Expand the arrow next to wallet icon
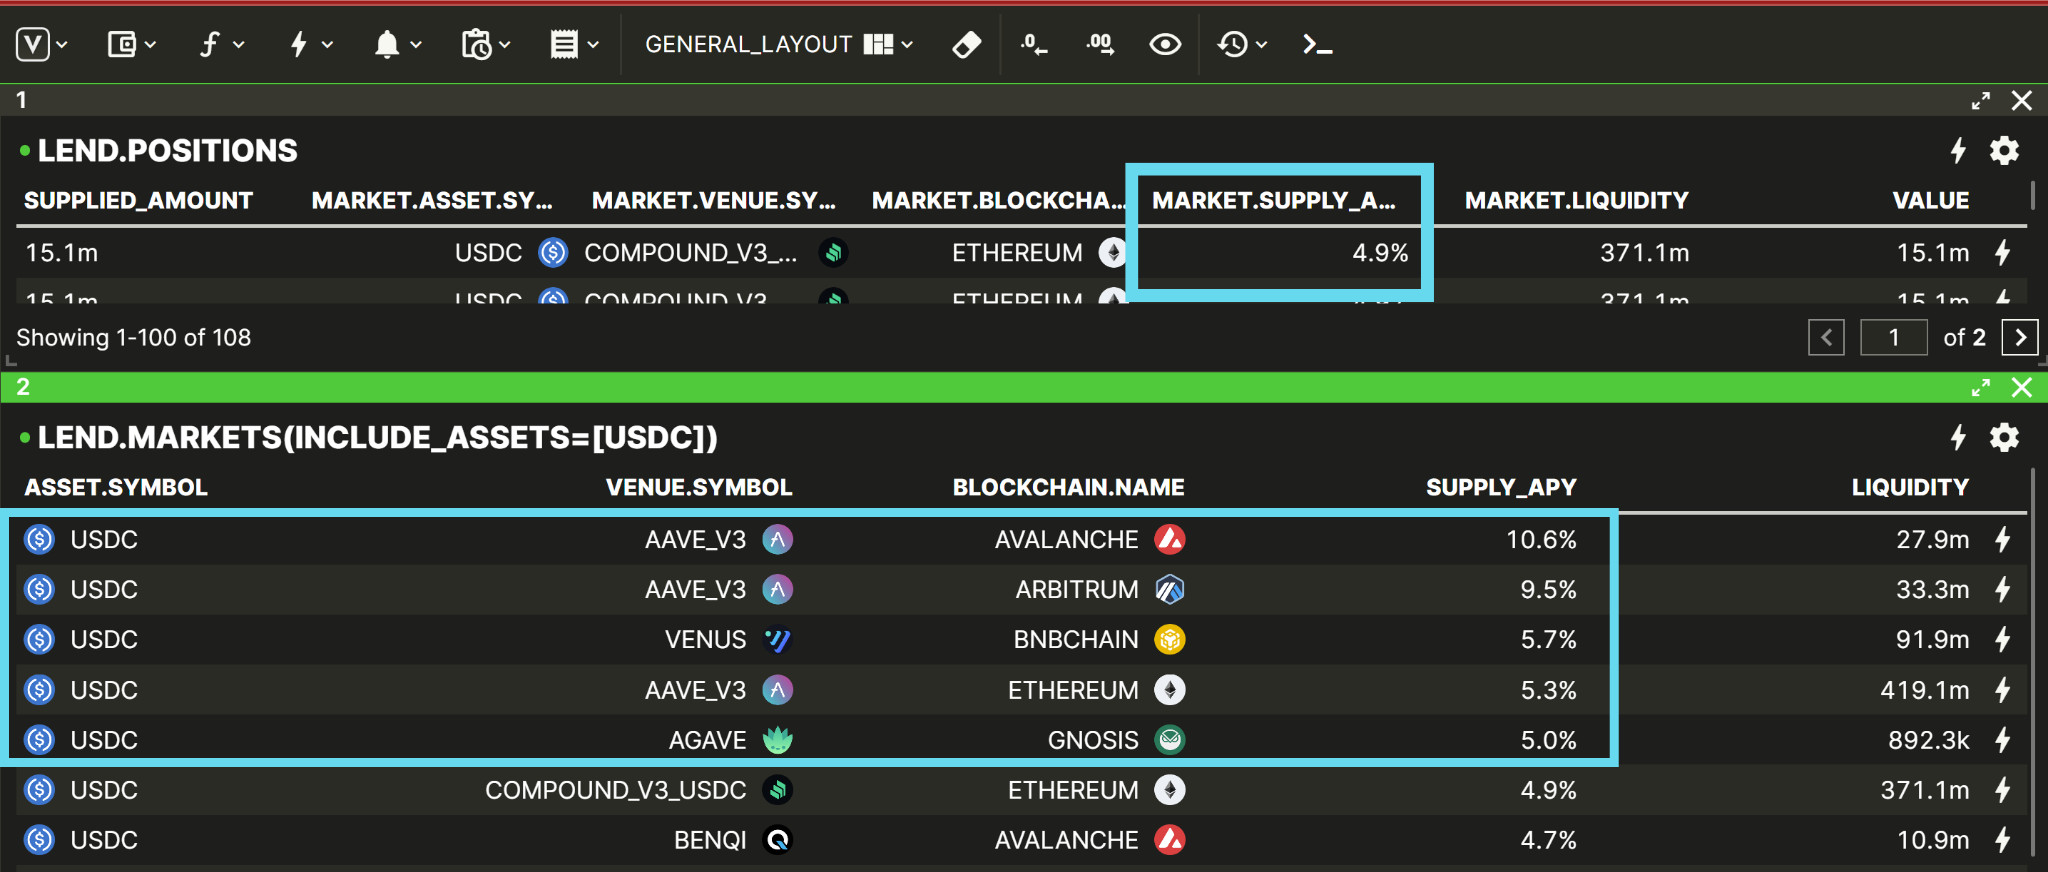This screenshot has width=2048, height=872. (150, 45)
